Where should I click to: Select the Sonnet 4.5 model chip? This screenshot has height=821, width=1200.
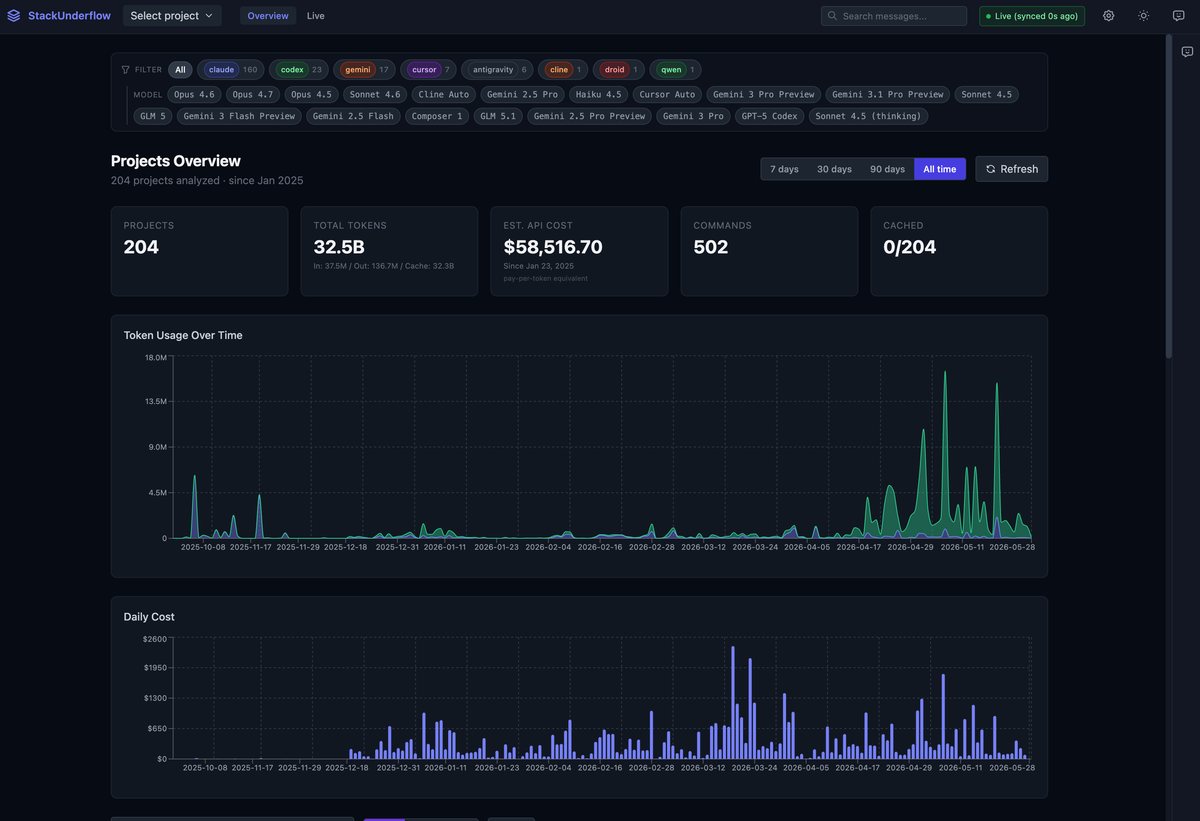point(987,94)
